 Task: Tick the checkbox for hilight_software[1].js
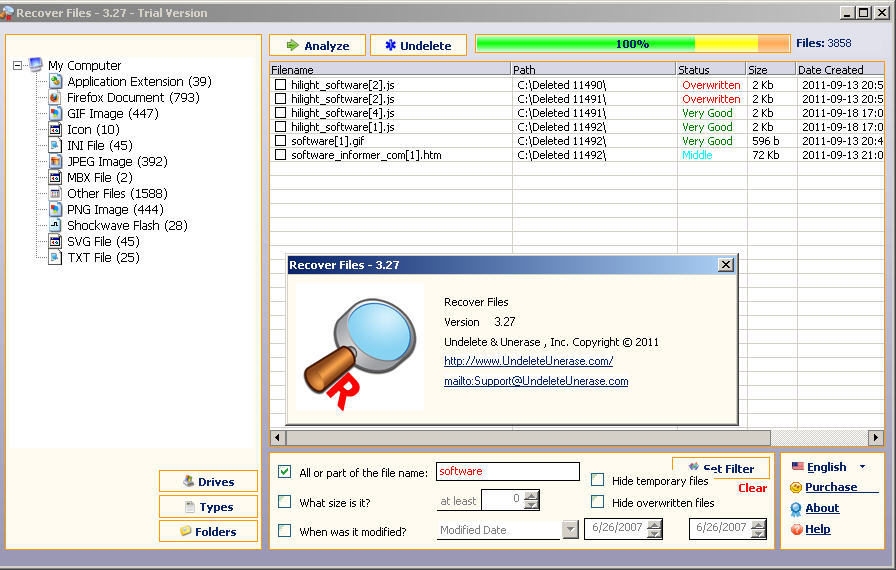point(281,126)
